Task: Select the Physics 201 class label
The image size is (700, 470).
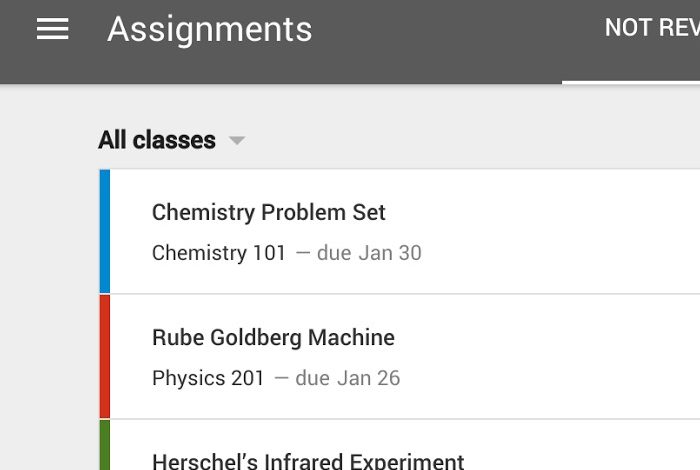Action: click(208, 378)
